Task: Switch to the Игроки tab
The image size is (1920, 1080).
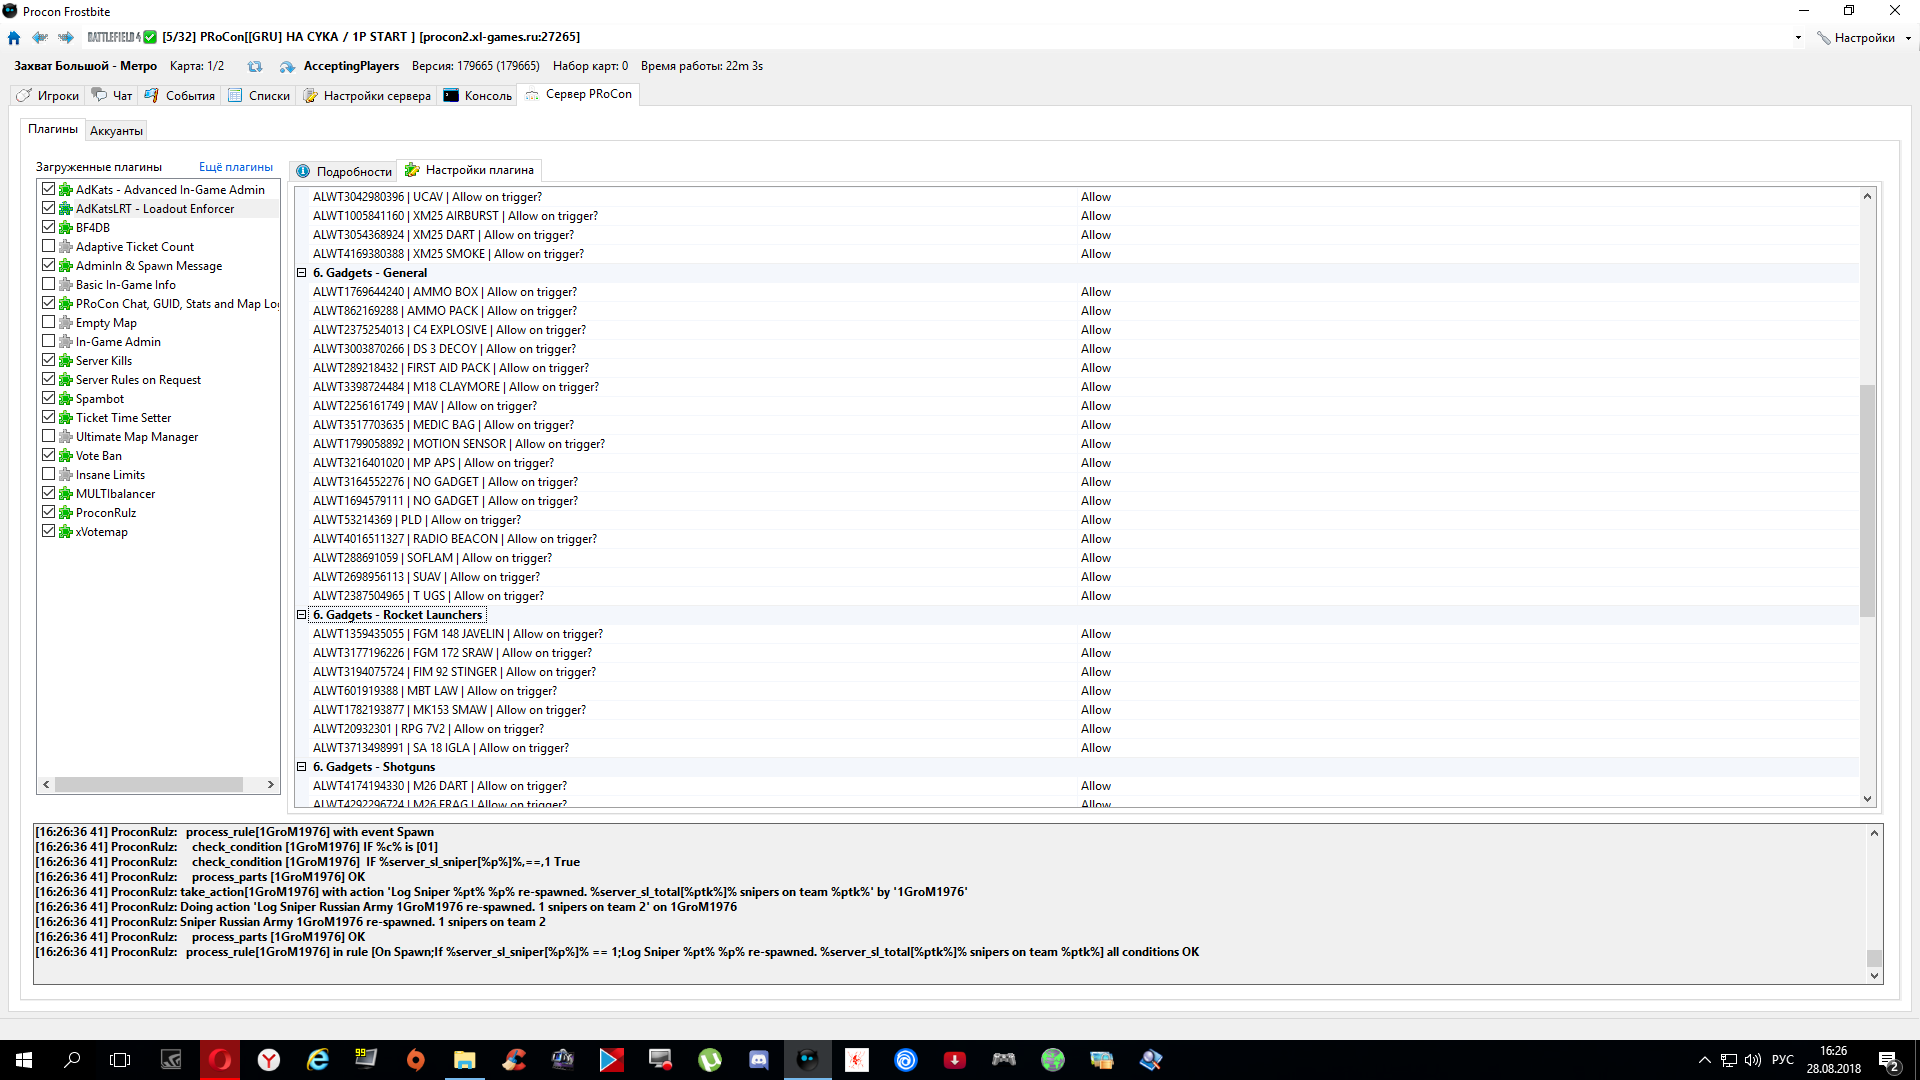Action: click(47, 96)
